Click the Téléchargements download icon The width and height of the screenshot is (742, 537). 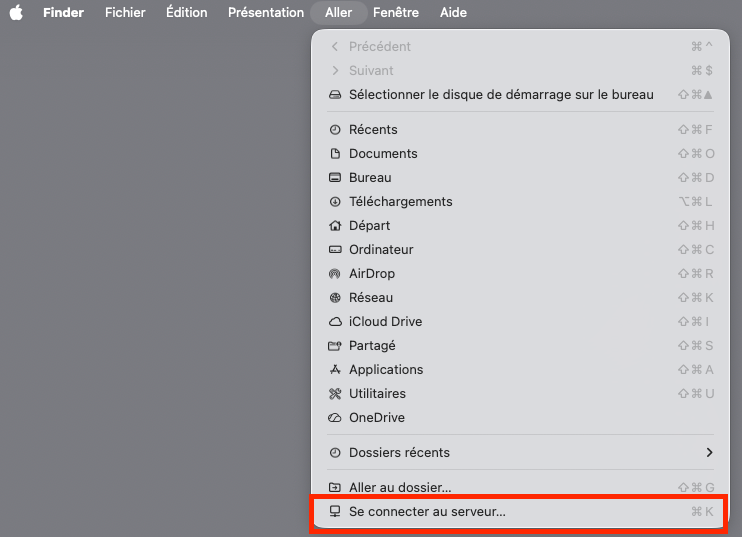(x=335, y=202)
